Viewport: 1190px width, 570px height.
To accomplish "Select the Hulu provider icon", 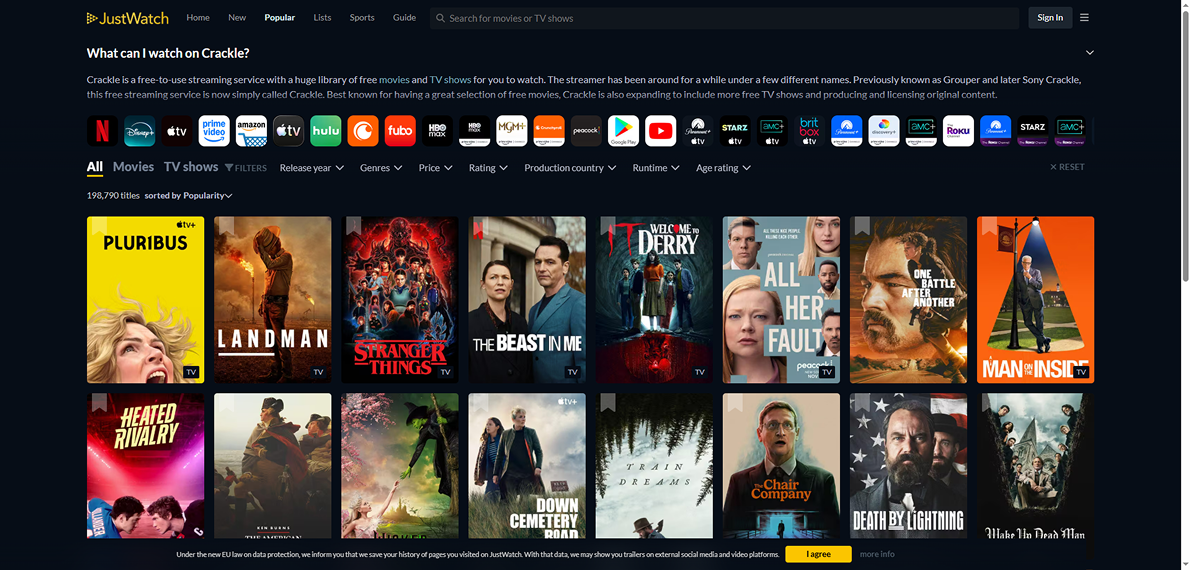I will click(x=326, y=131).
